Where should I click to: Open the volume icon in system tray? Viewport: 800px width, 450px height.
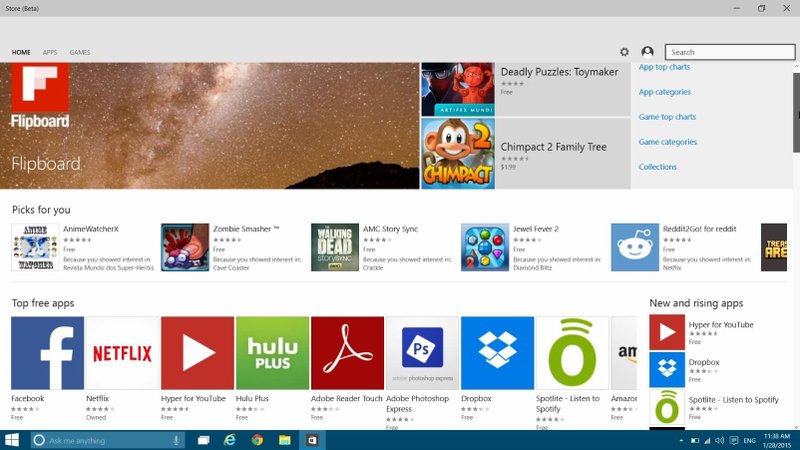720,440
